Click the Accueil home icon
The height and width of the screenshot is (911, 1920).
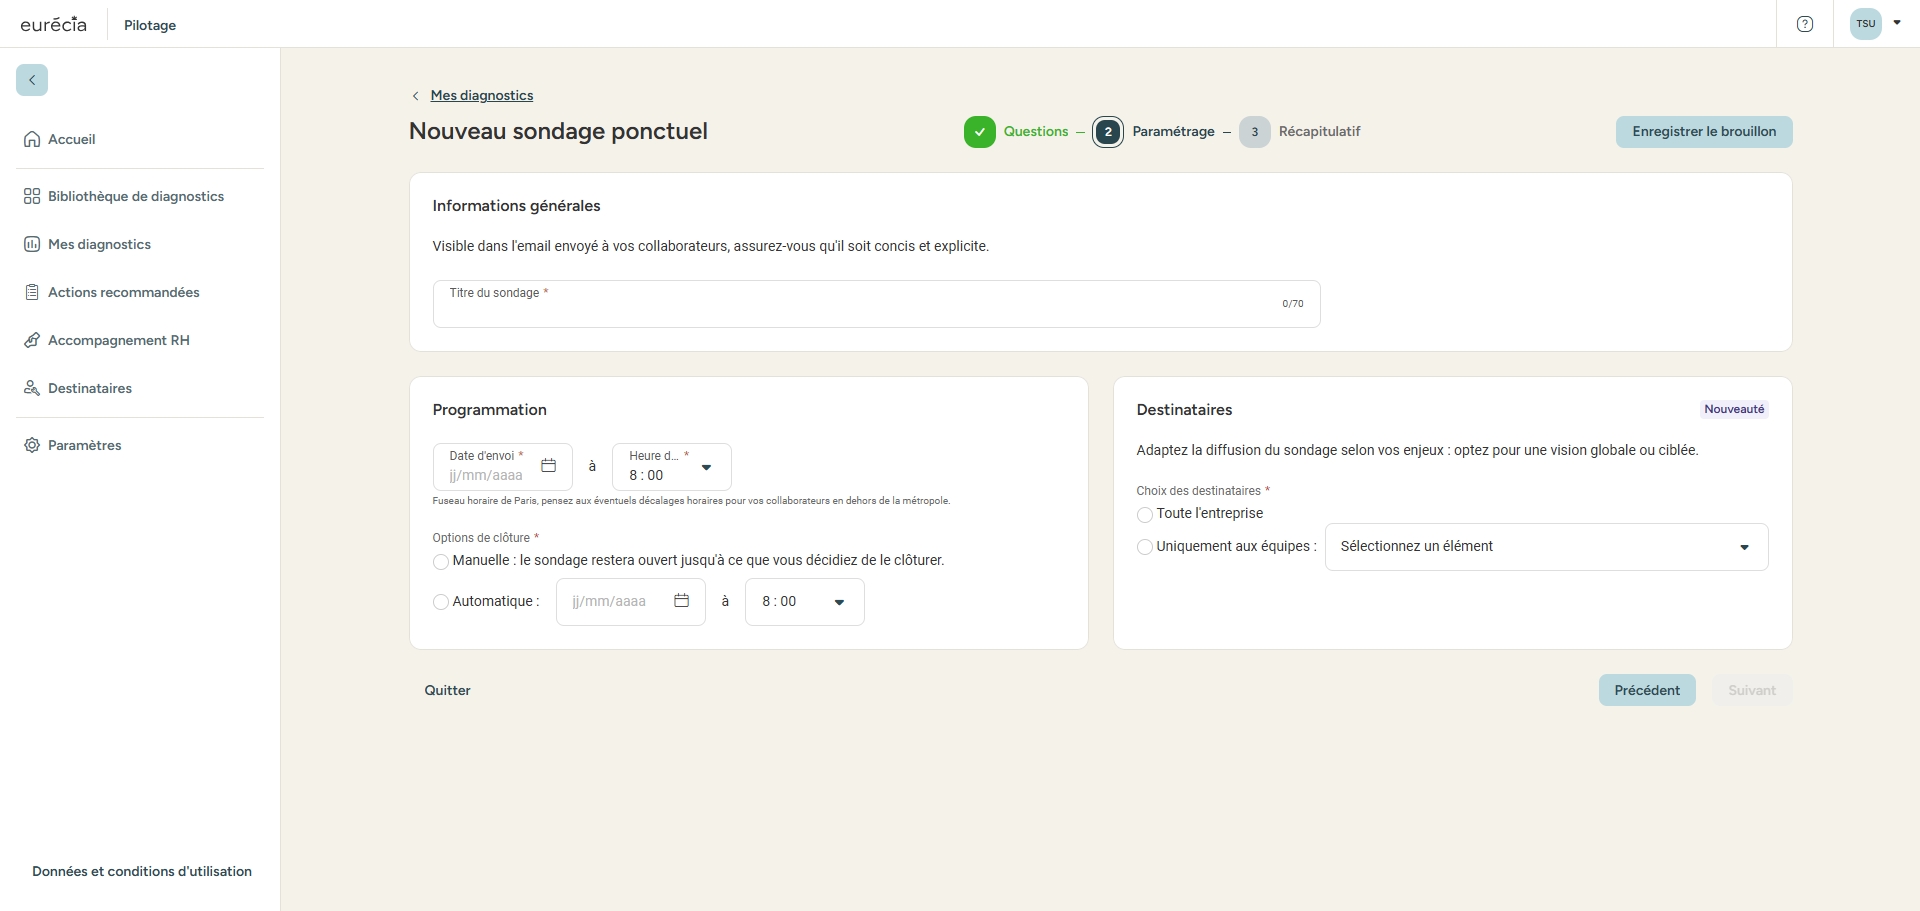32,140
